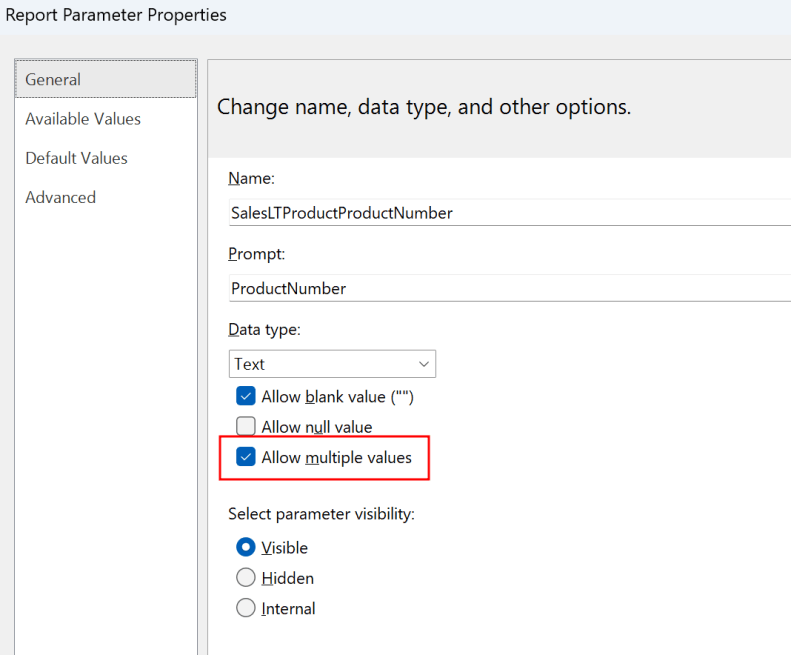Click the 'Select parameter visibility:' label

pyautogui.click(x=321, y=514)
